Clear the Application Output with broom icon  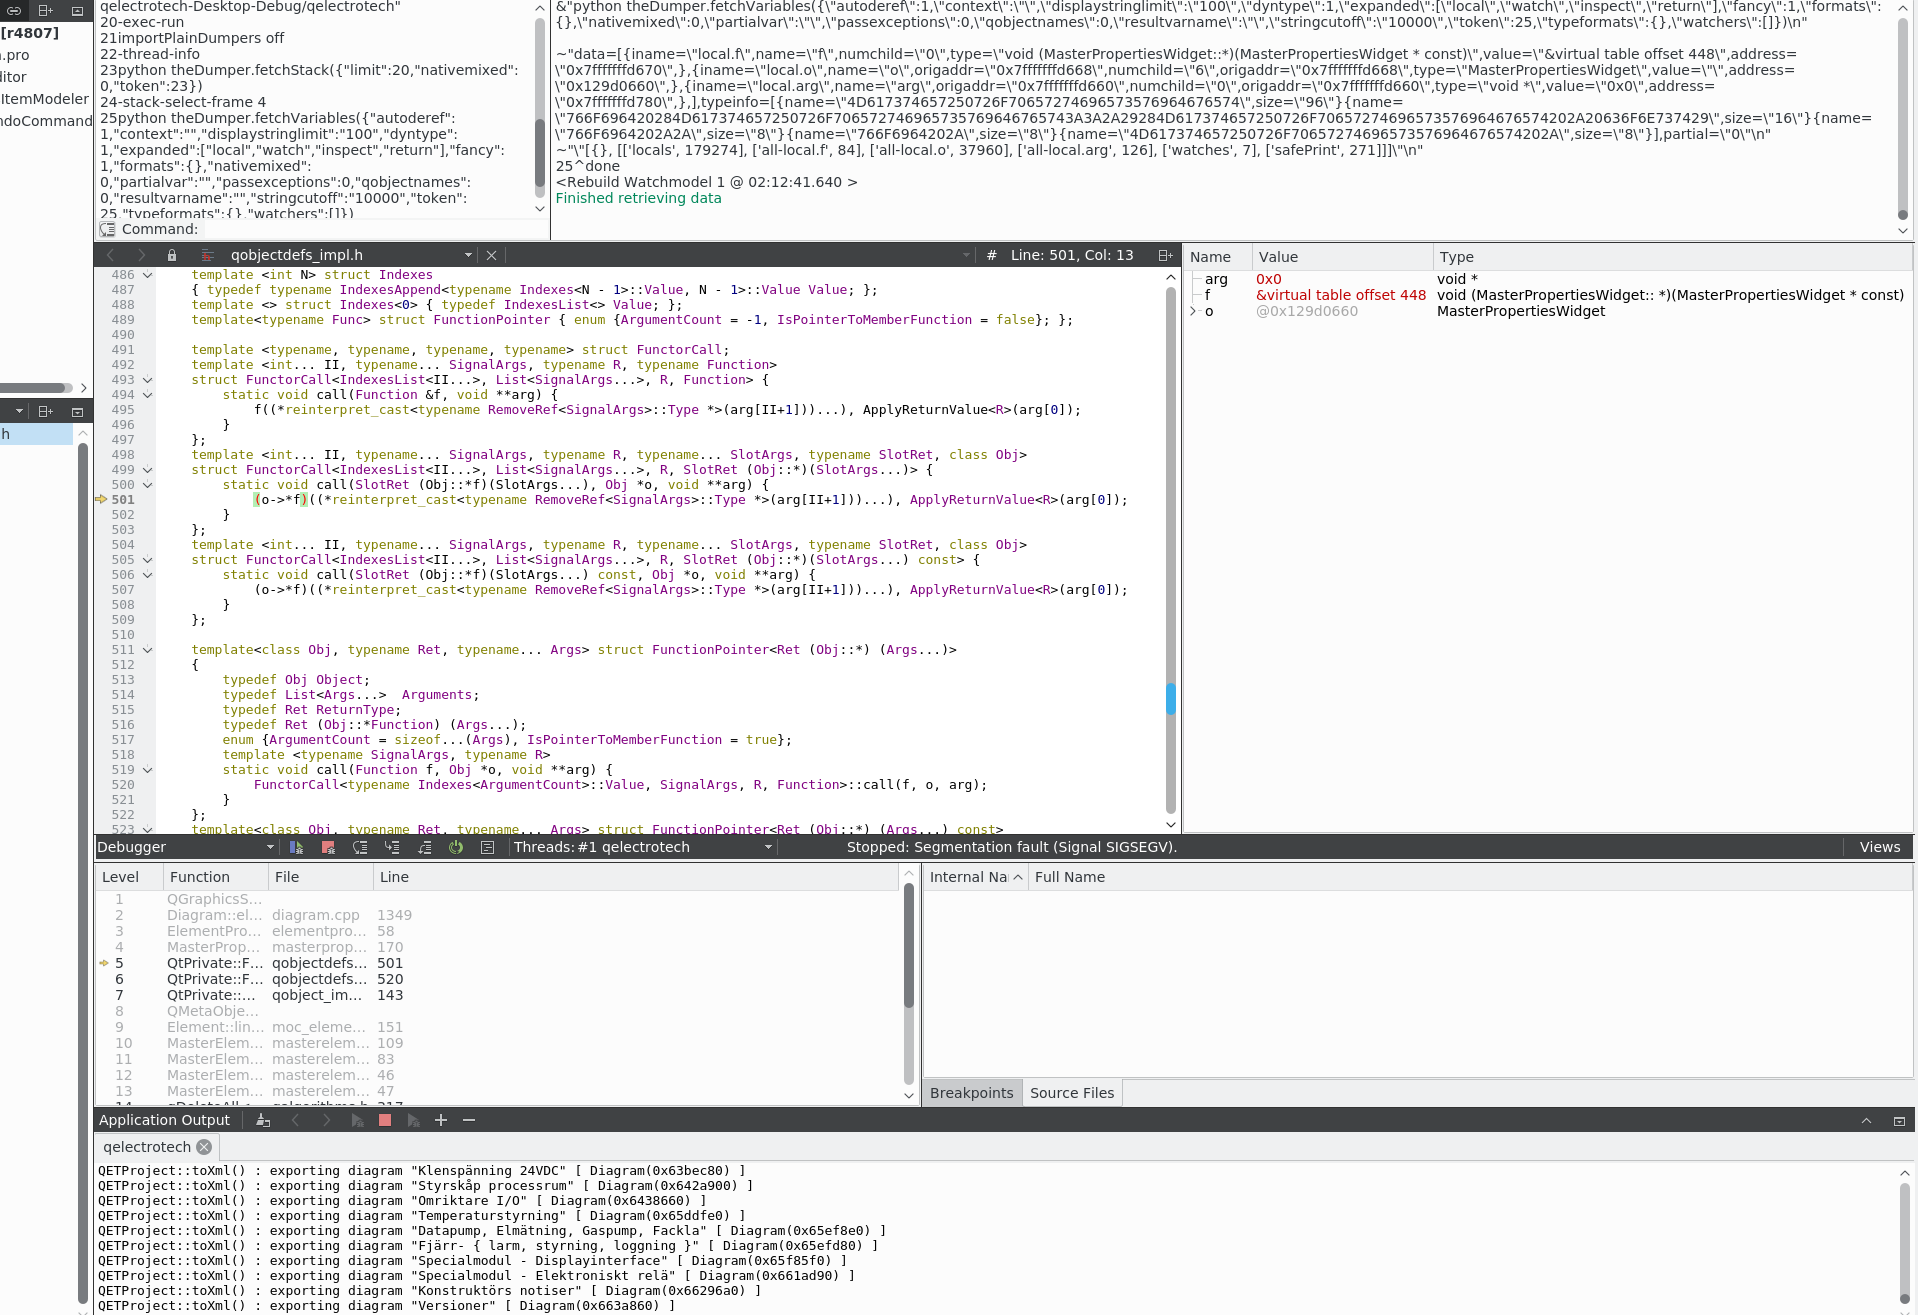[263, 1120]
